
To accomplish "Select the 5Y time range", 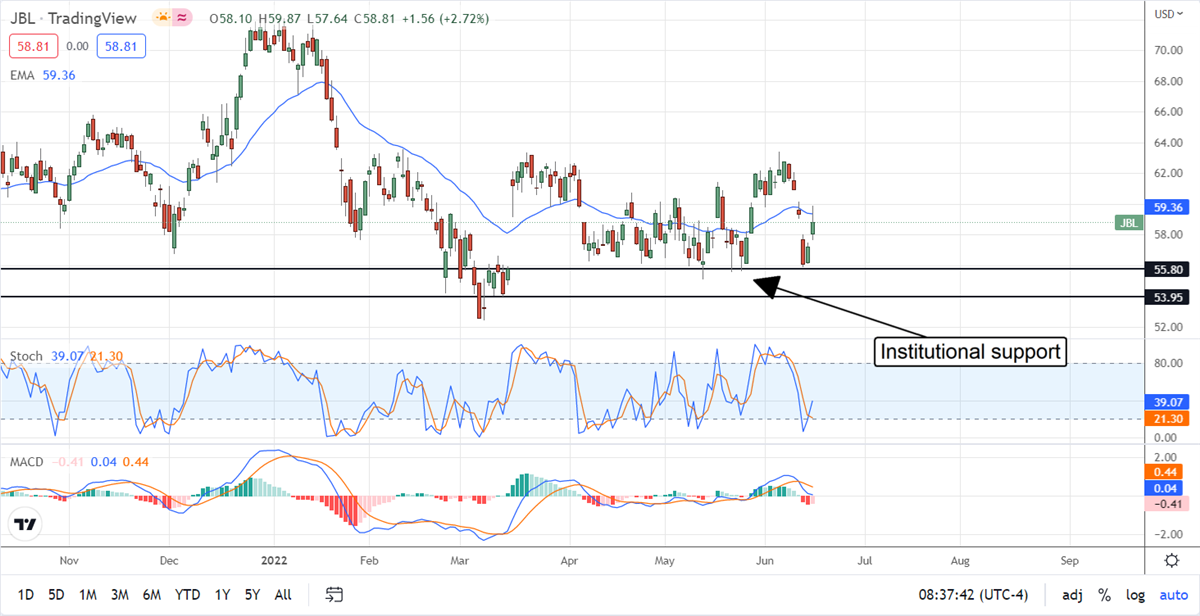I will point(253,594).
